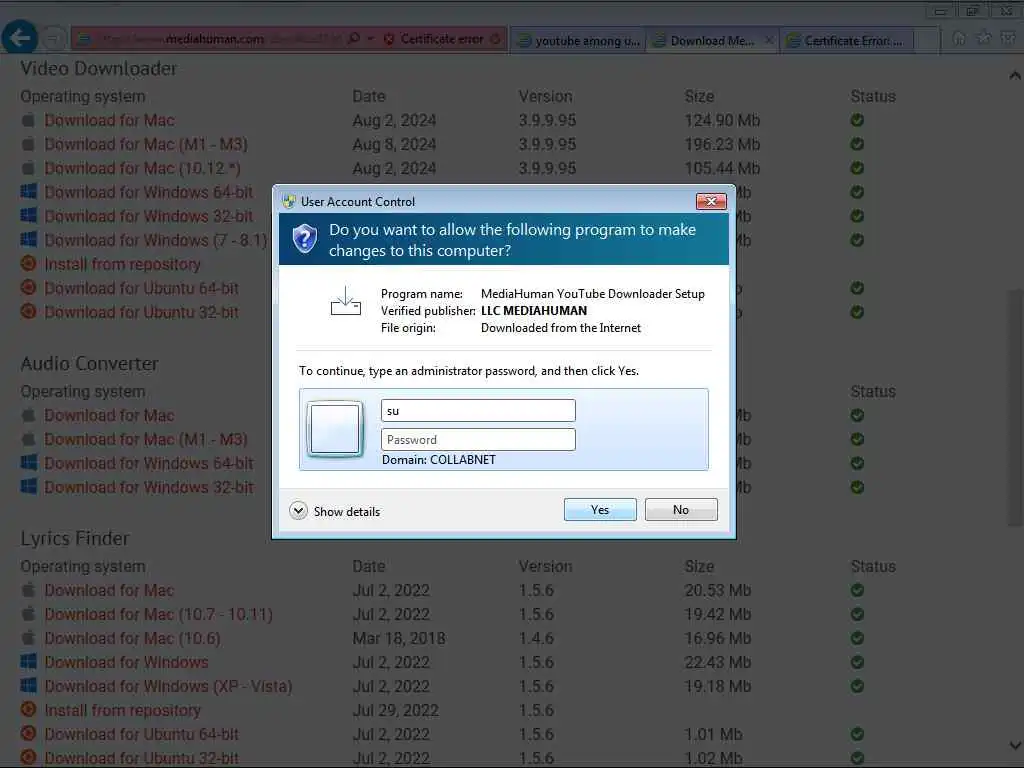
Task: Open the address bar dropdown arrow
Action: [x=371, y=39]
